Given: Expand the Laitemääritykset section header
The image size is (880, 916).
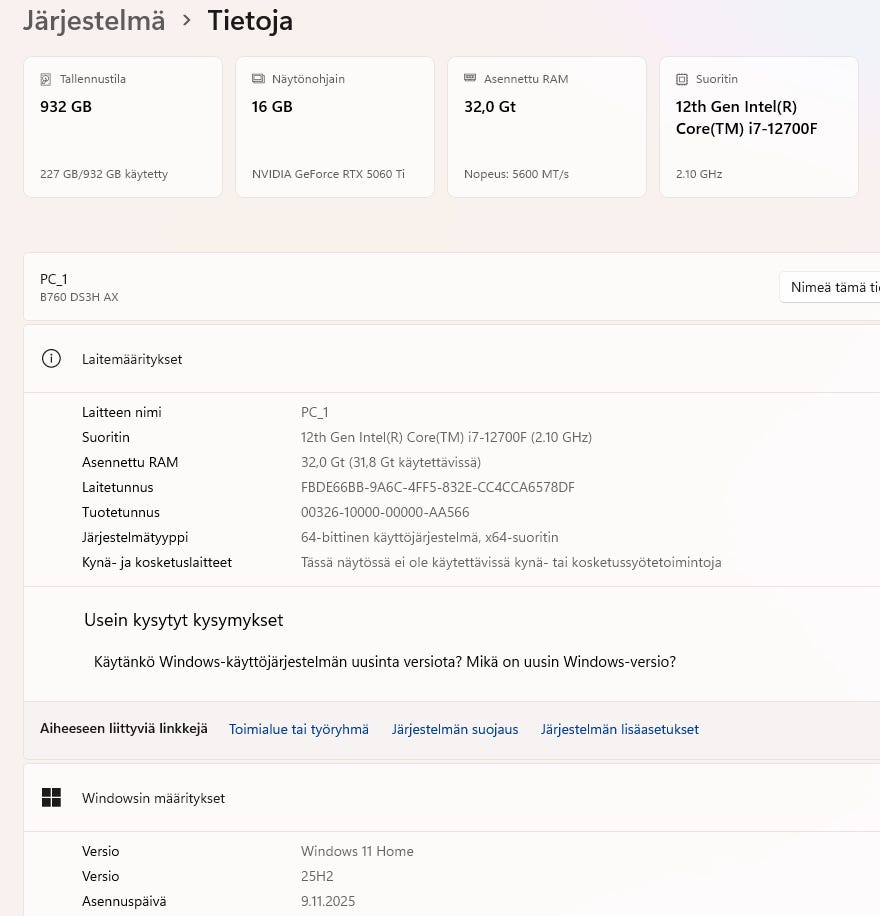Looking at the screenshot, I should point(450,359).
